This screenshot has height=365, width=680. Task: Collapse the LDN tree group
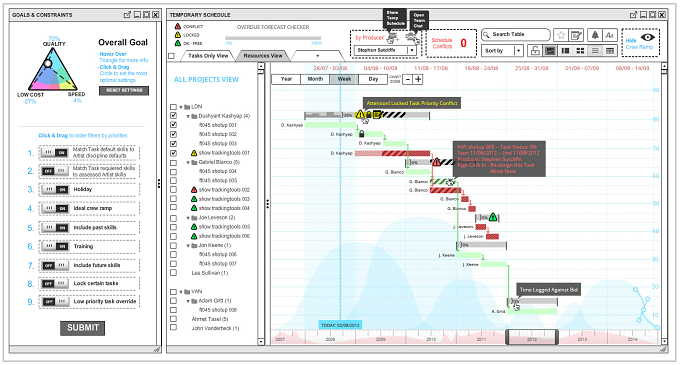[x=181, y=107]
